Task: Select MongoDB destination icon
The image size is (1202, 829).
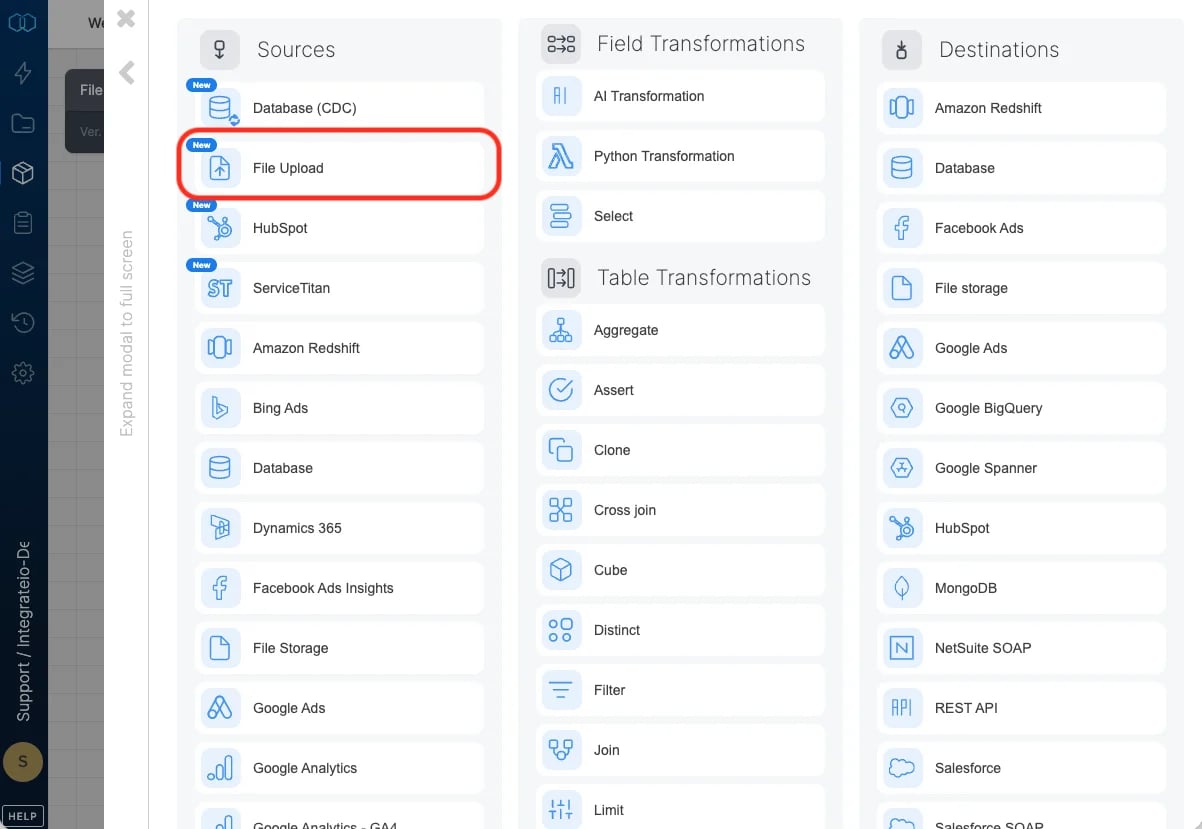Action: click(x=902, y=588)
